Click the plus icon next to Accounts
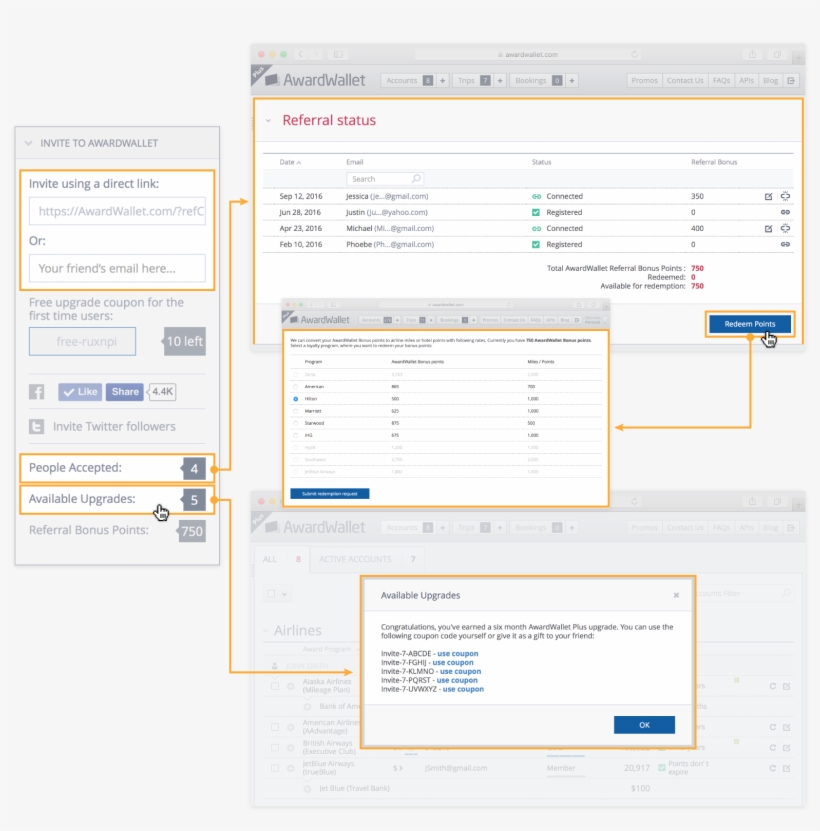Image resolution: width=820 pixels, height=831 pixels. pos(442,80)
